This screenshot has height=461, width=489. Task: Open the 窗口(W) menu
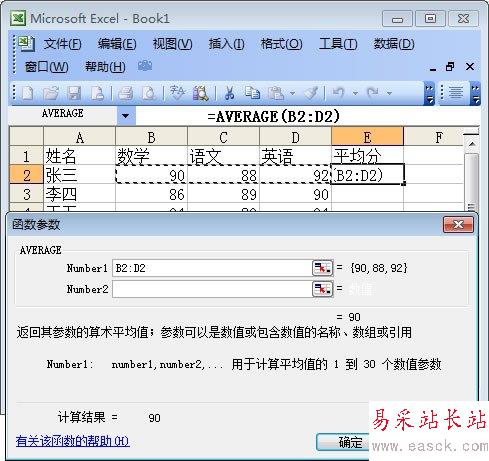coord(47,67)
